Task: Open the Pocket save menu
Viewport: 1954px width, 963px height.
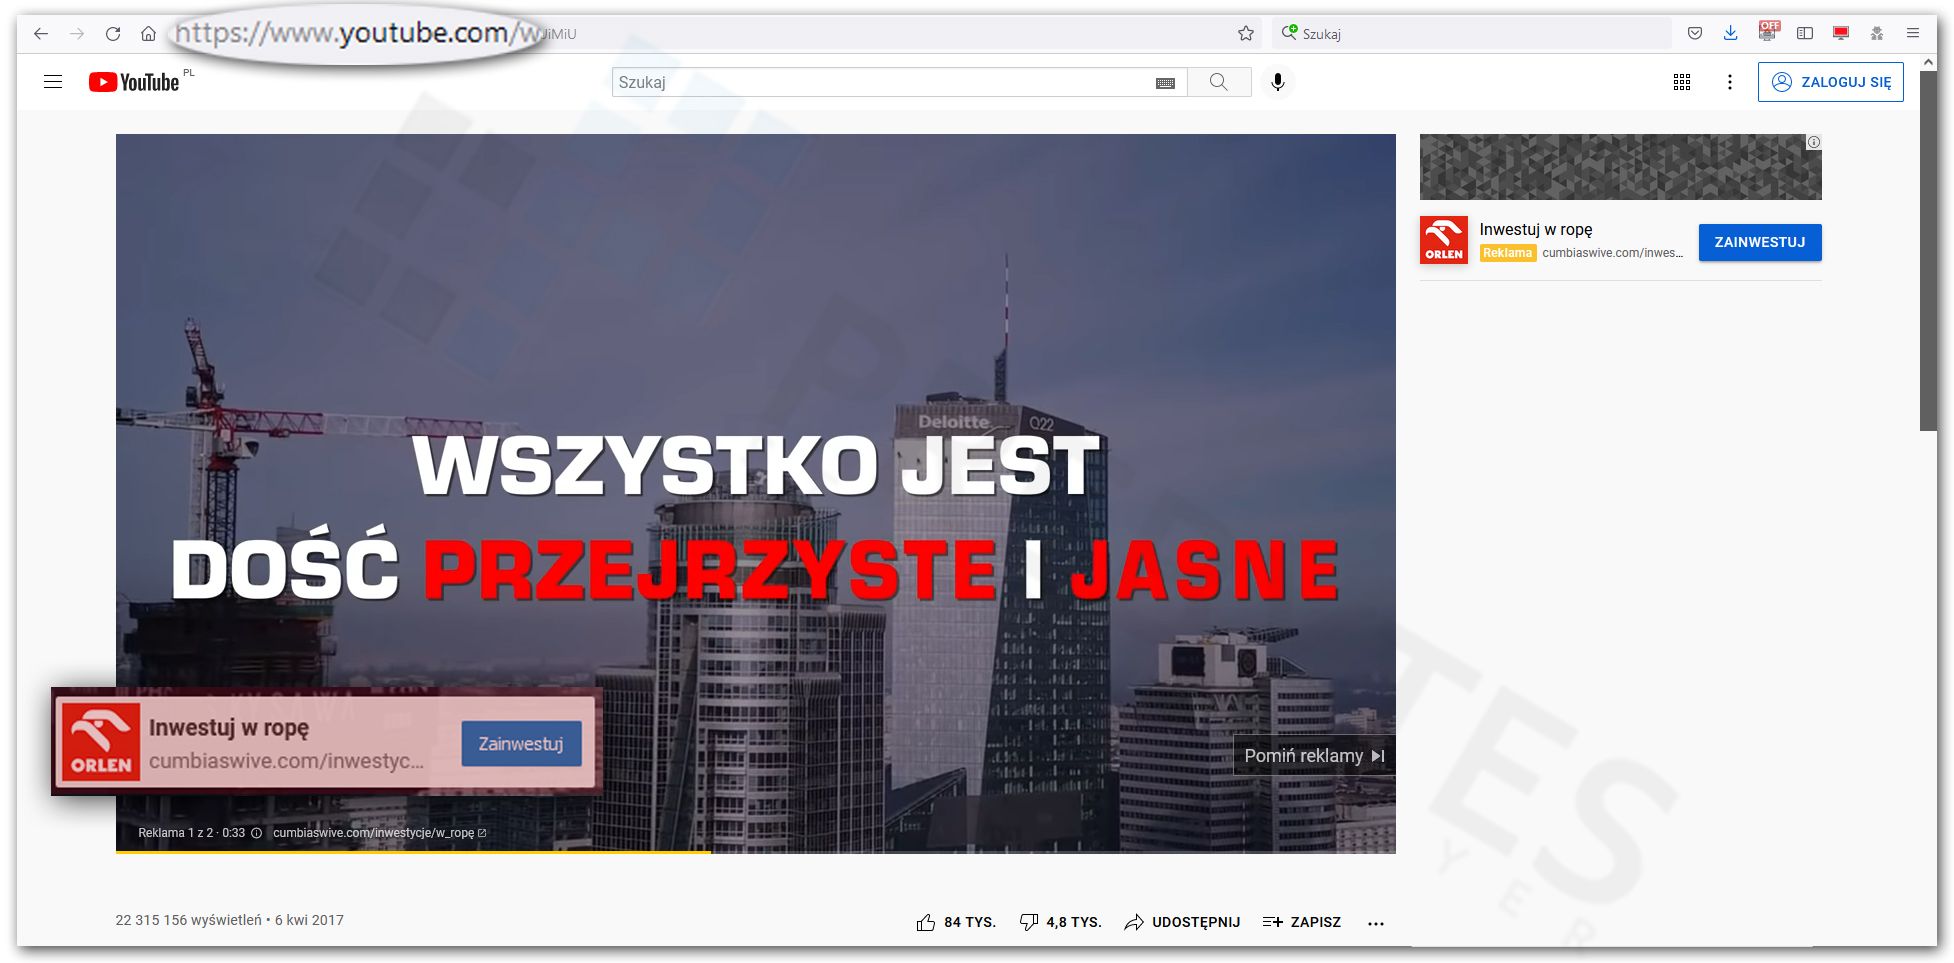Action: 1694,32
